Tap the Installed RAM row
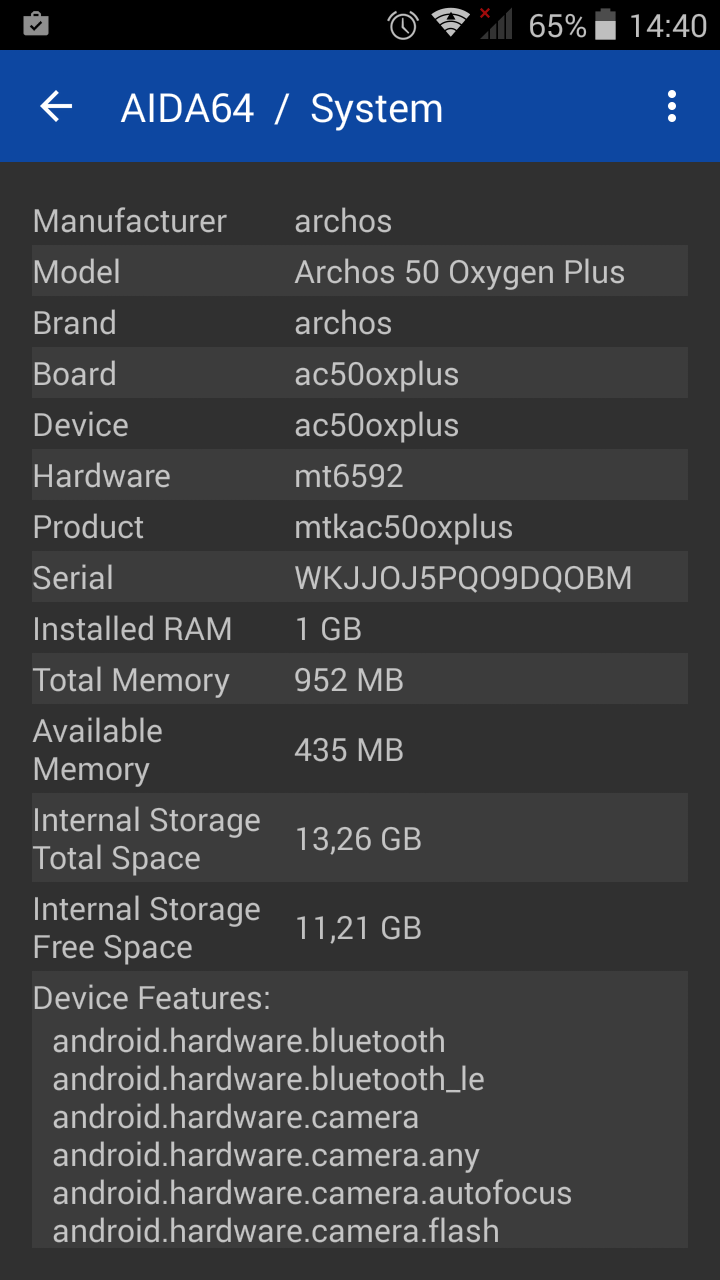This screenshot has height=1280, width=720. tap(360, 629)
